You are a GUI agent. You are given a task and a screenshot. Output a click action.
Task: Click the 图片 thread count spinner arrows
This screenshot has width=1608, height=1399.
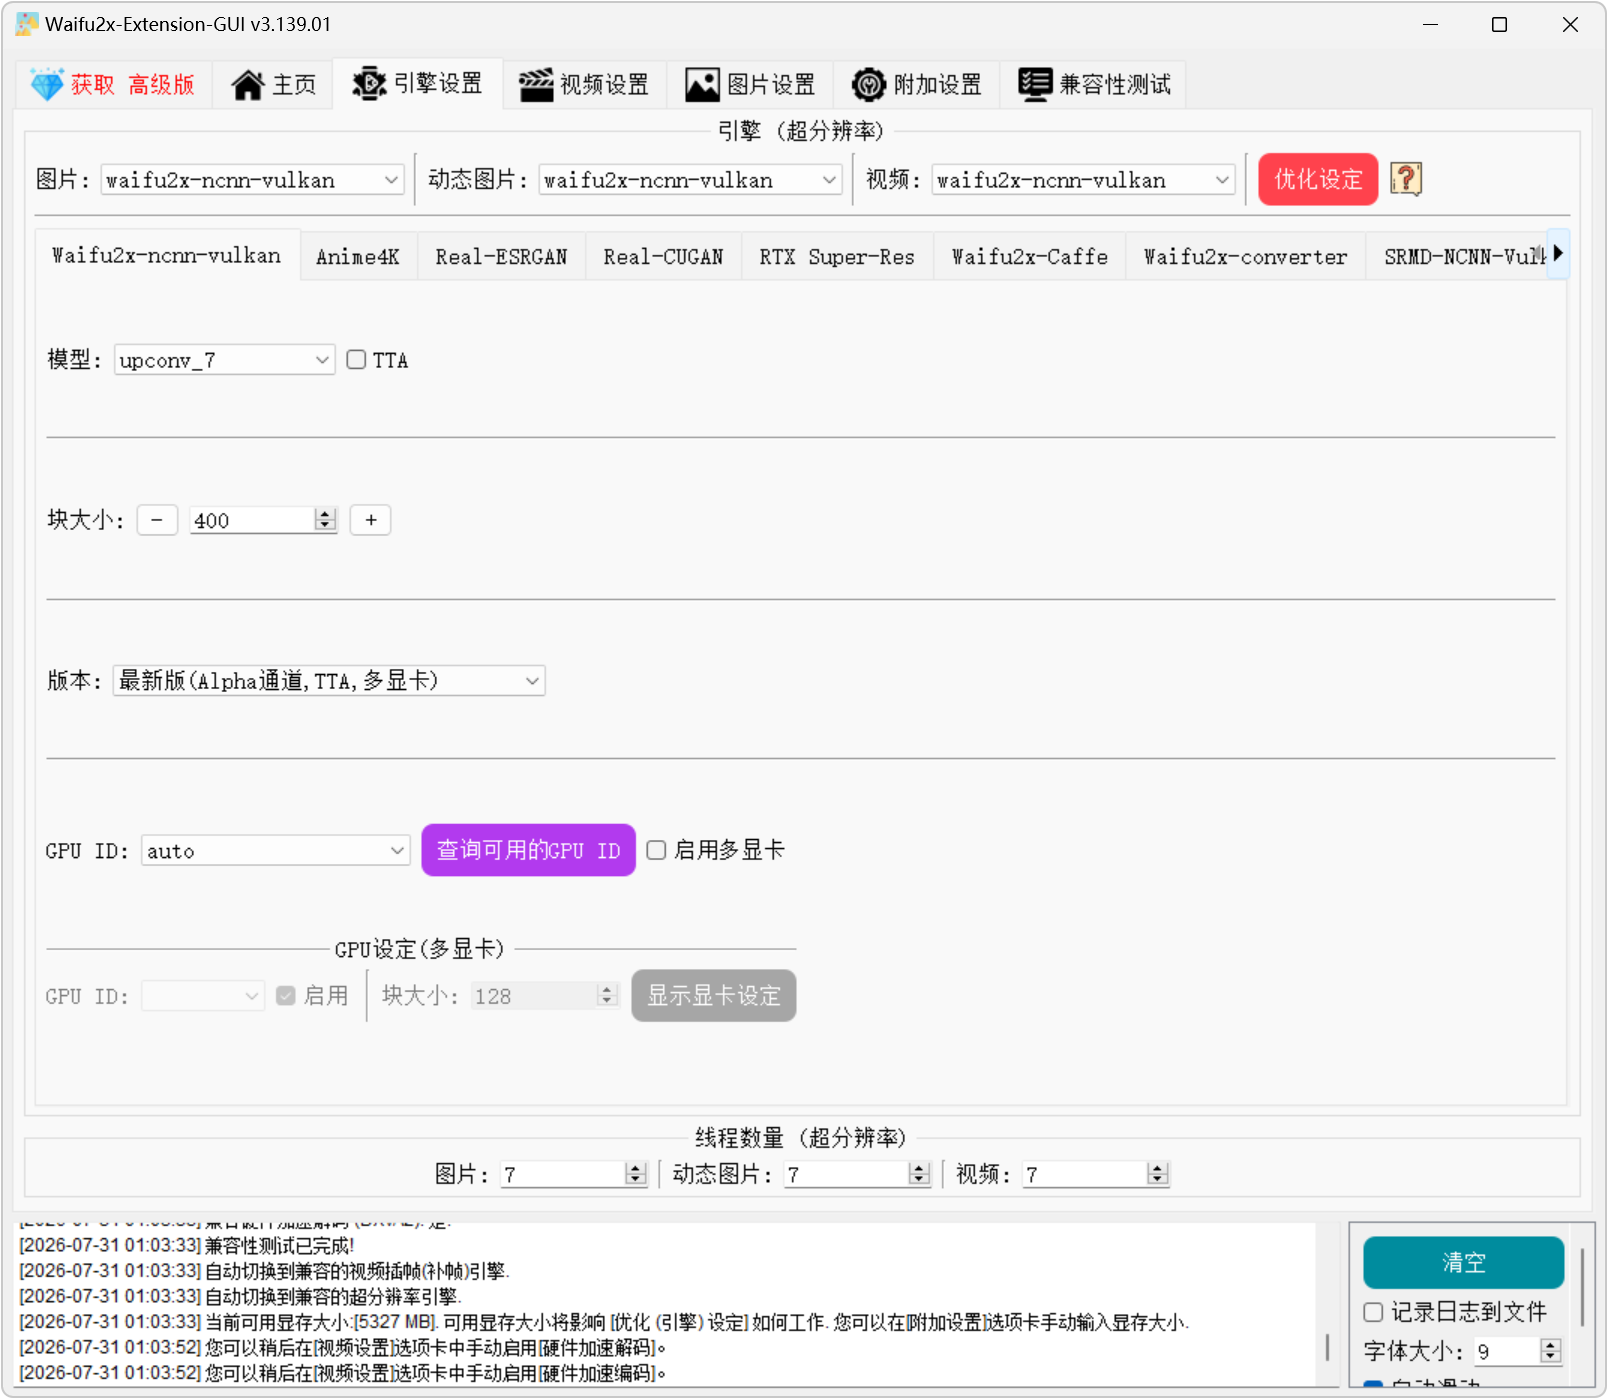(x=636, y=1174)
